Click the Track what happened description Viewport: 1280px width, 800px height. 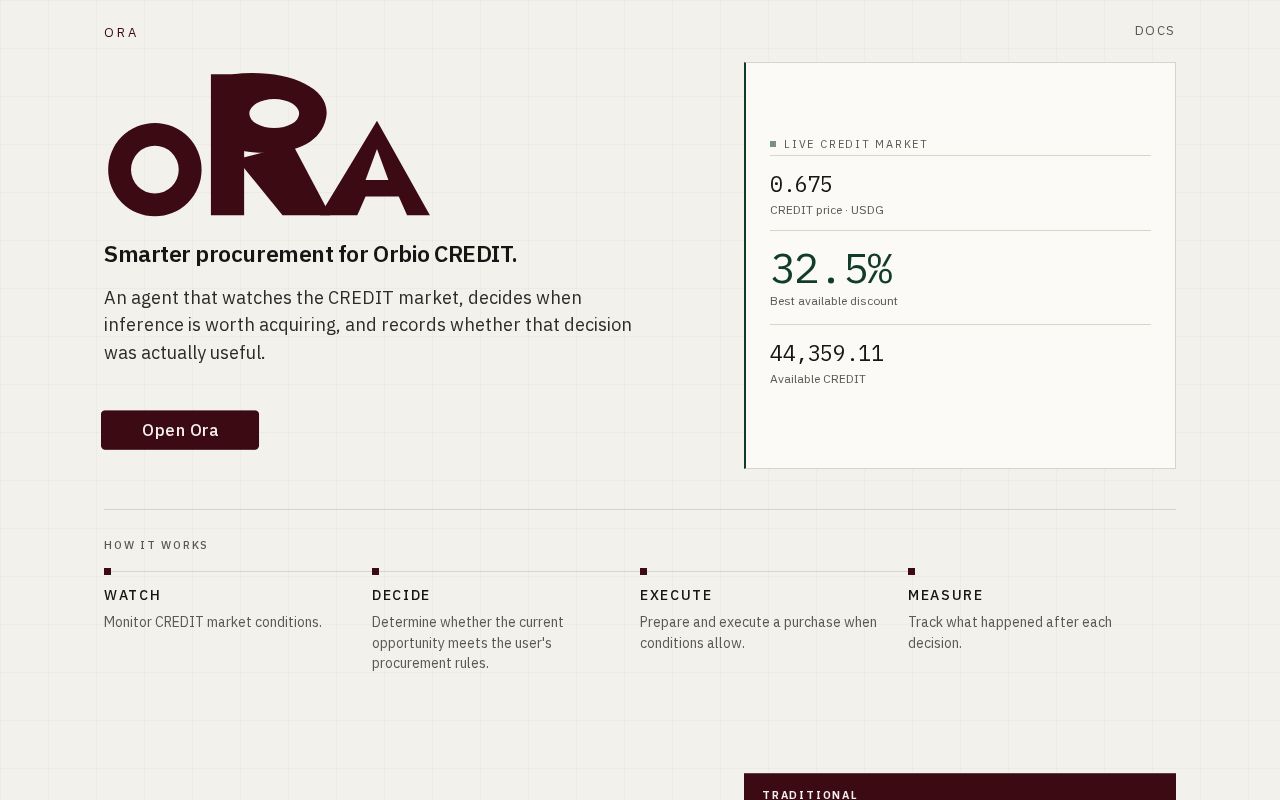(x=1010, y=632)
